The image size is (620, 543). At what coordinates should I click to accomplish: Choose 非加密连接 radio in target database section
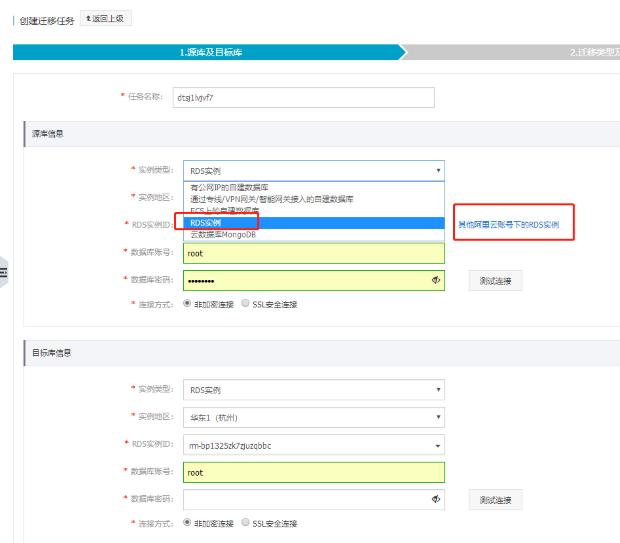(x=188, y=523)
